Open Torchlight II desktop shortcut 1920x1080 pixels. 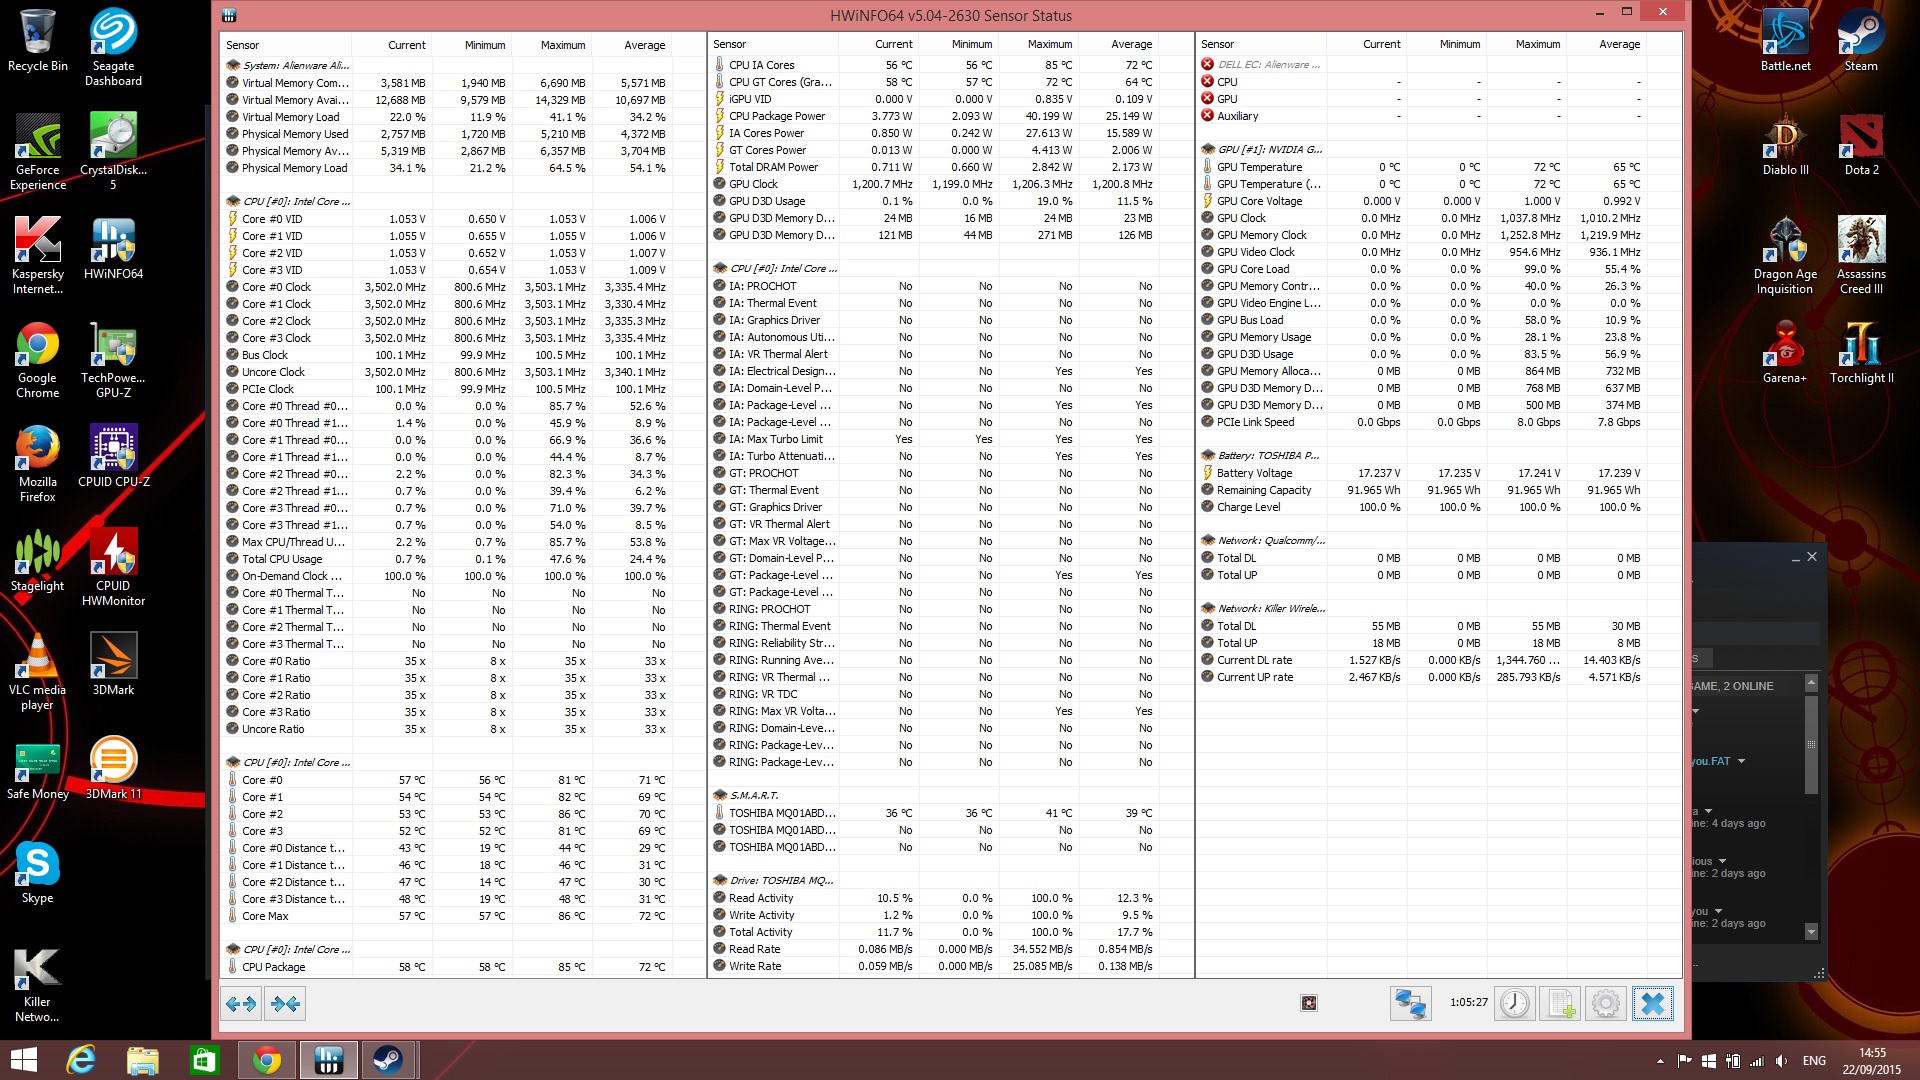[1861, 353]
